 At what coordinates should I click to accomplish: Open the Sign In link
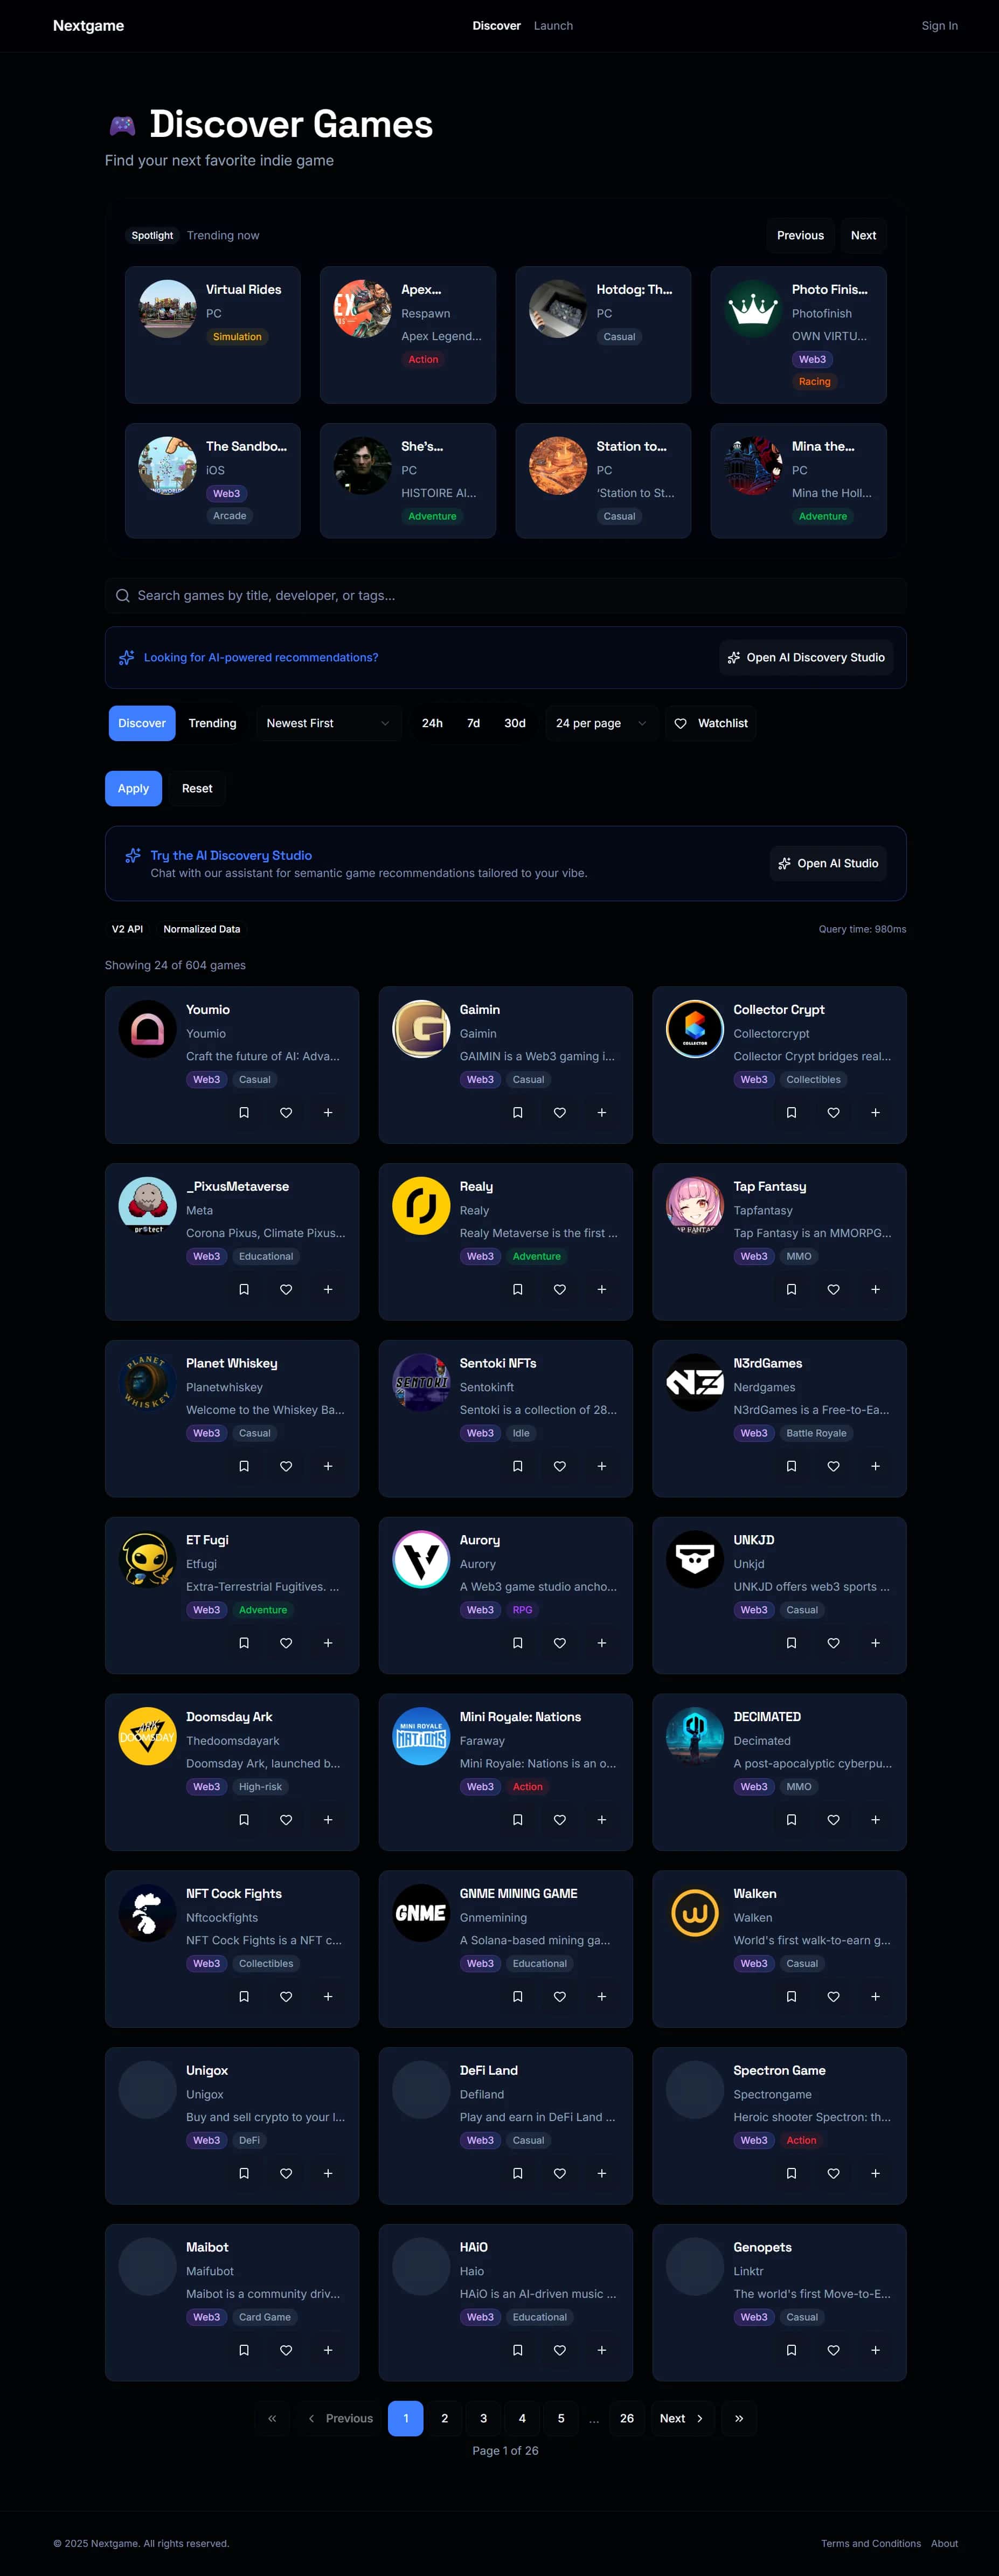[x=939, y=26]
